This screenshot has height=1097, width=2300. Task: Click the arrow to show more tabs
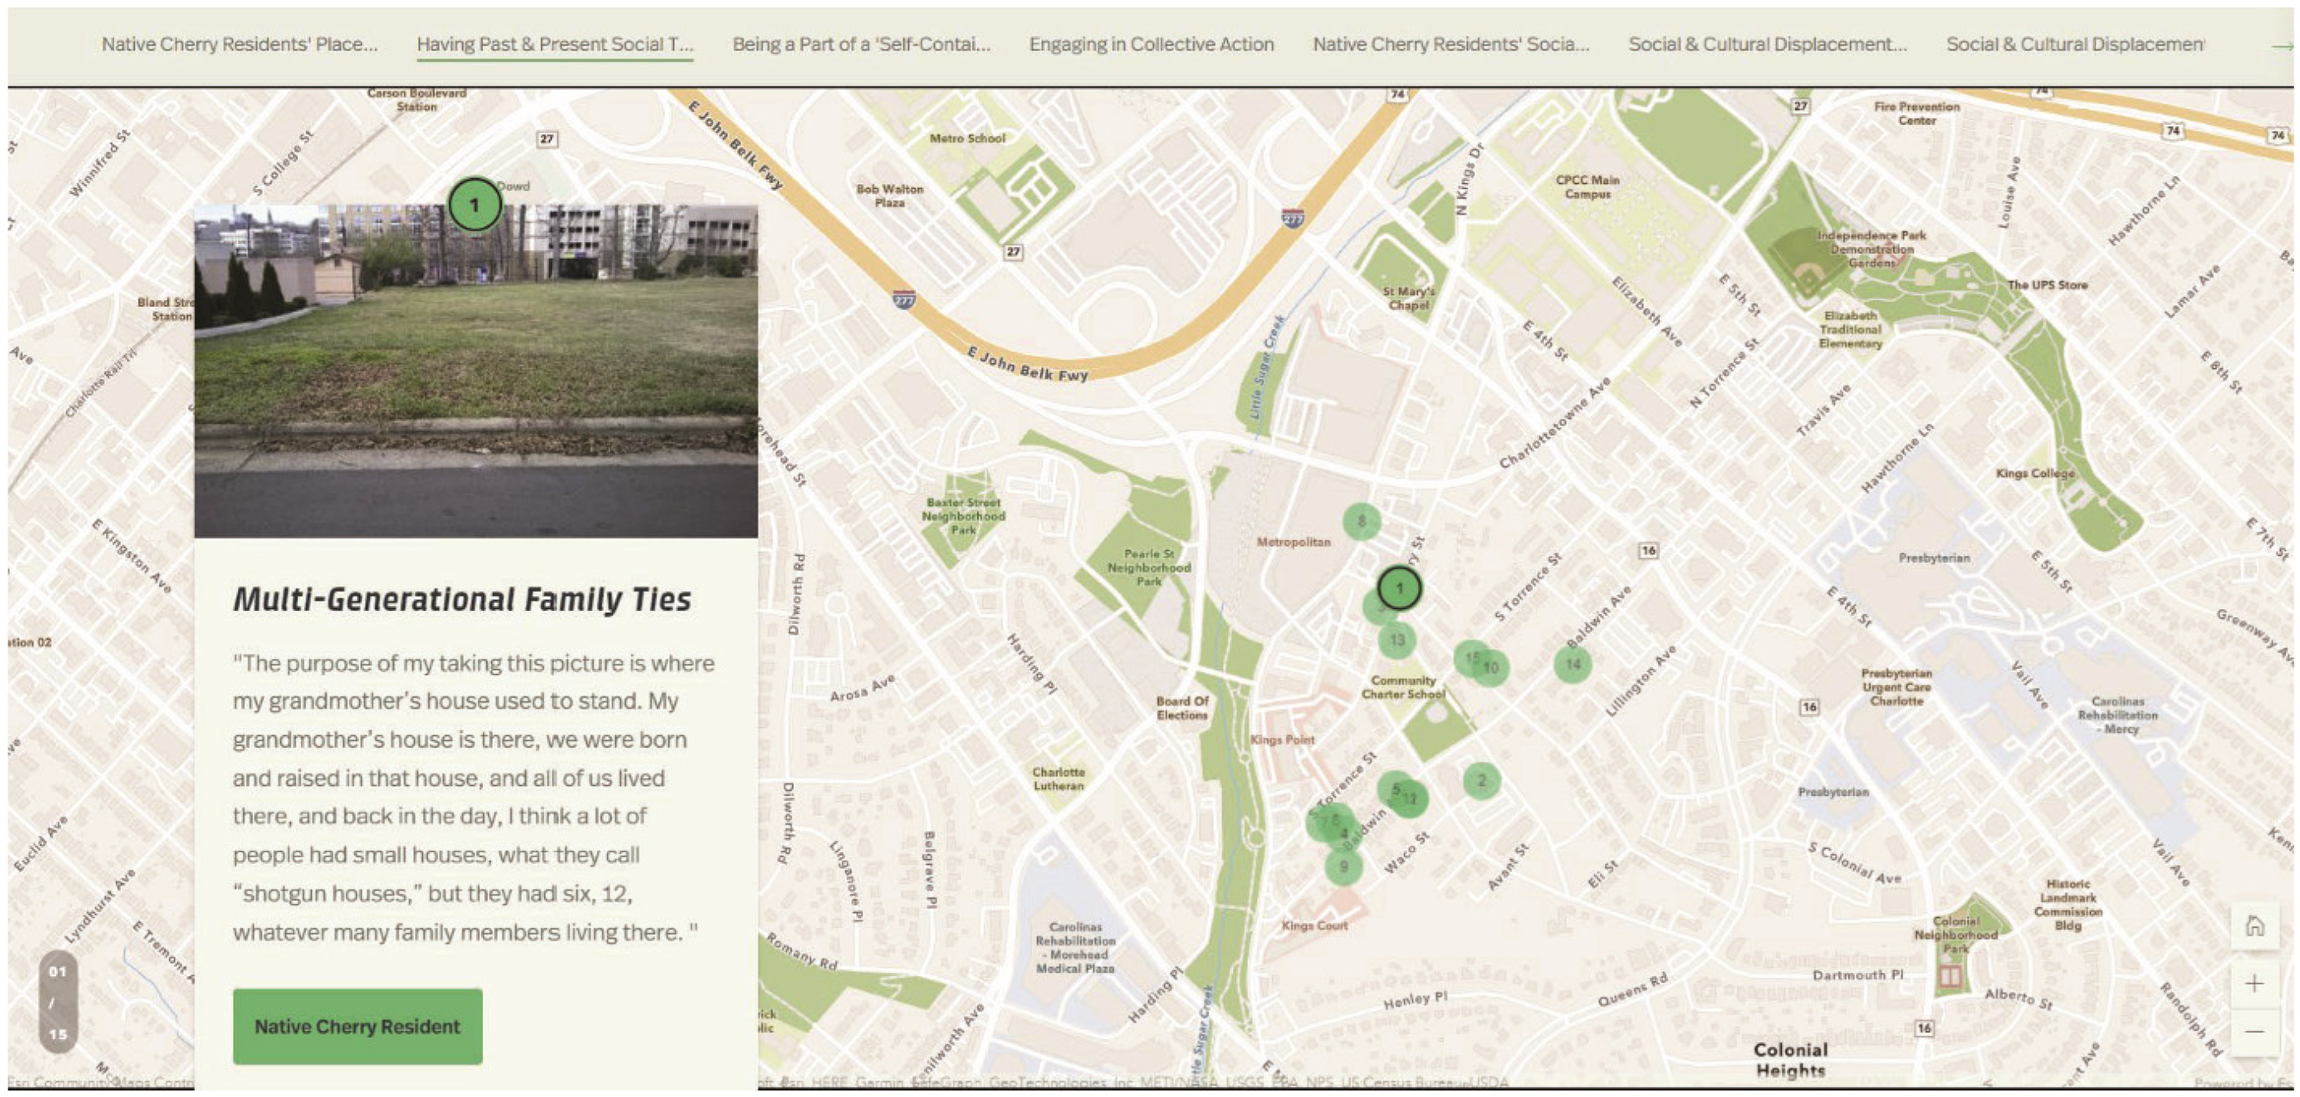pos(2281,45)
